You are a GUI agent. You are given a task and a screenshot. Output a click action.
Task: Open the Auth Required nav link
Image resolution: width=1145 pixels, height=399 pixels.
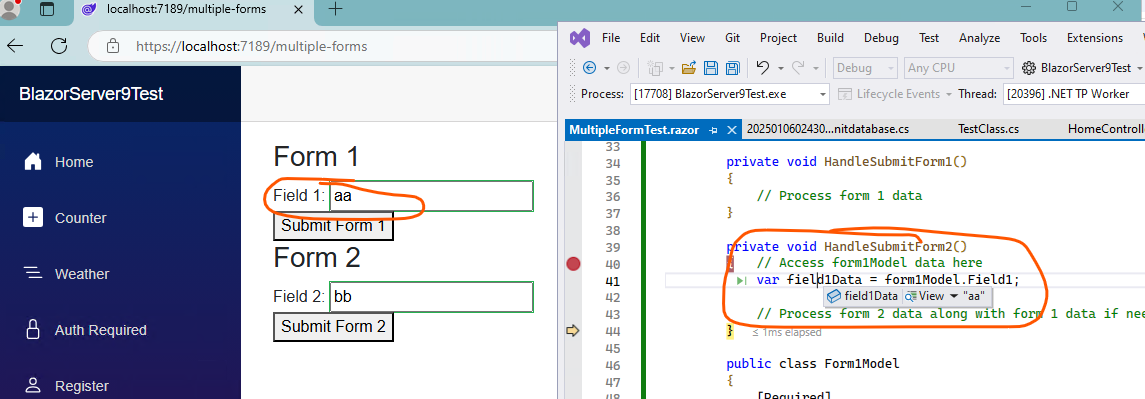[100, 330]
